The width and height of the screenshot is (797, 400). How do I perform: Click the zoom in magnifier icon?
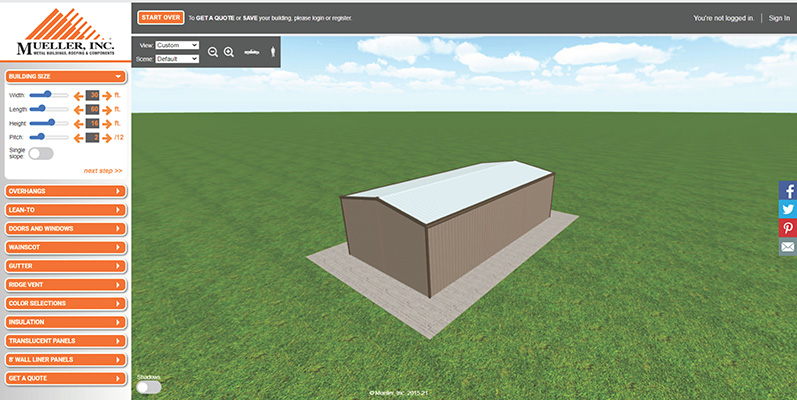tap(229, 52)
